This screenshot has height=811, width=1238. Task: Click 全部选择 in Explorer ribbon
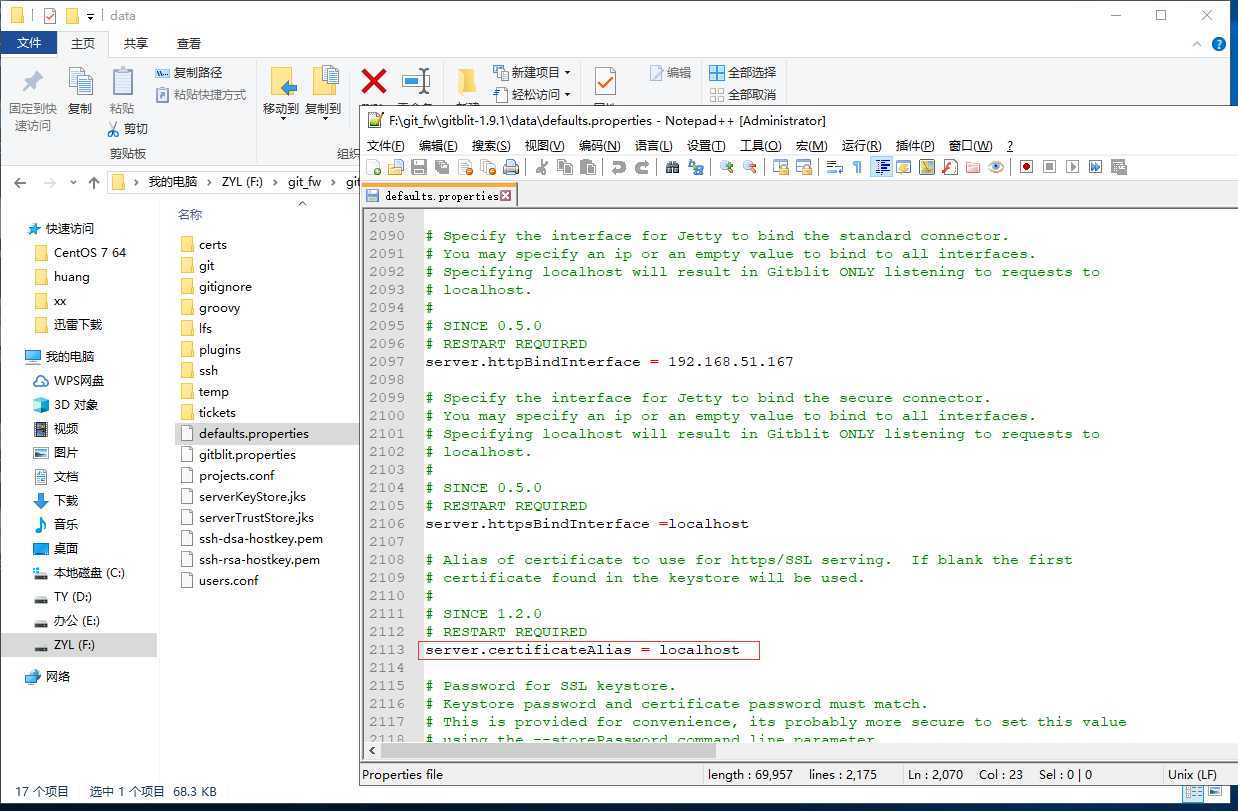tap(742, 73)
